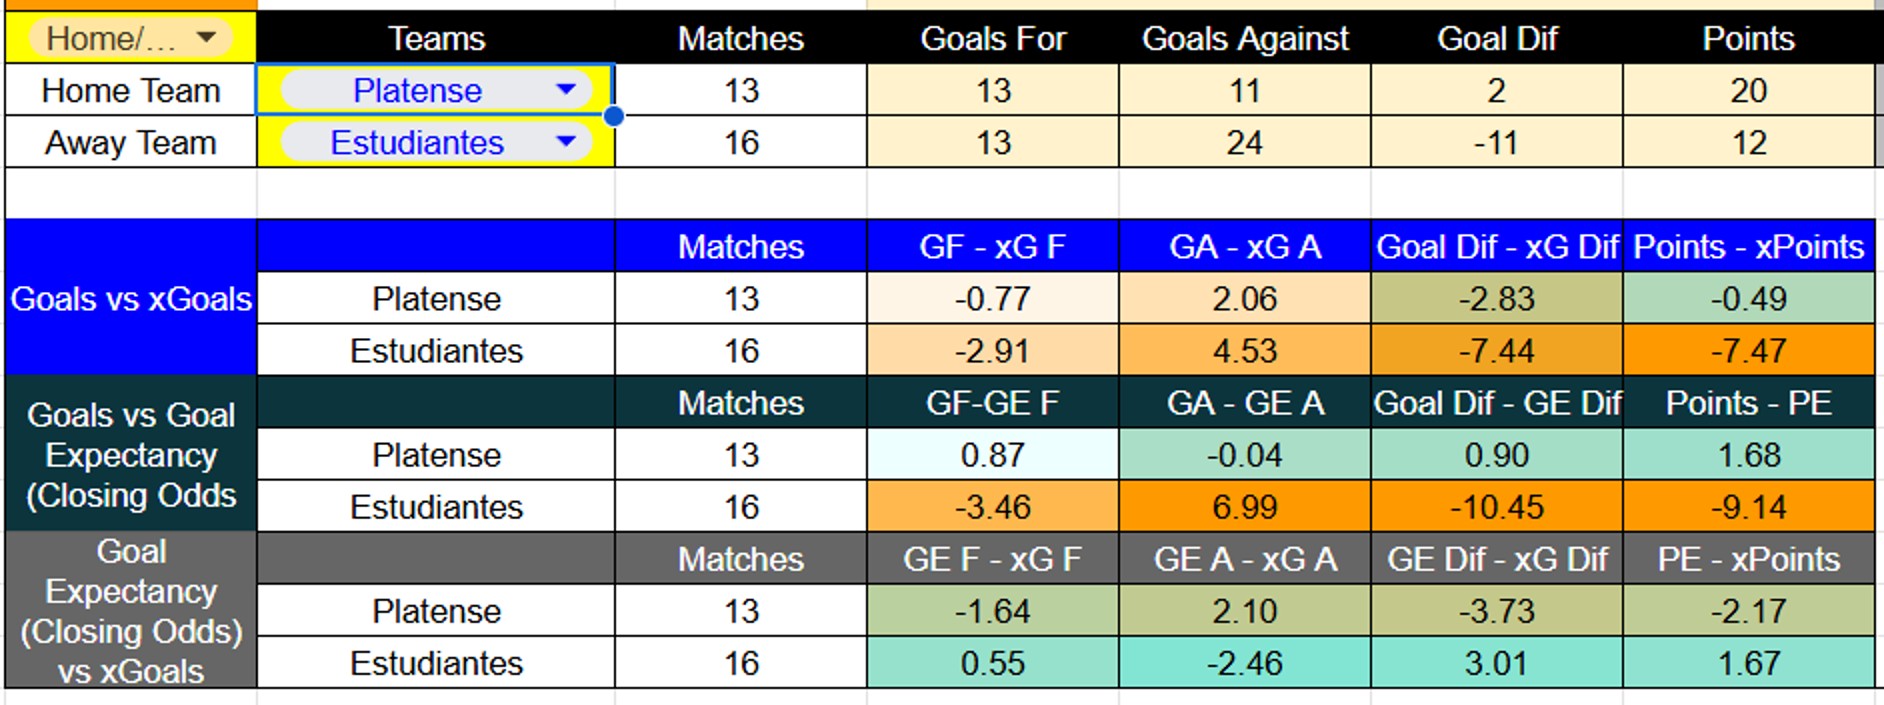Select the 6.99 GA - GE A cell
The height and width of the screenshot is (705, 1884).
click(1244, 507)
